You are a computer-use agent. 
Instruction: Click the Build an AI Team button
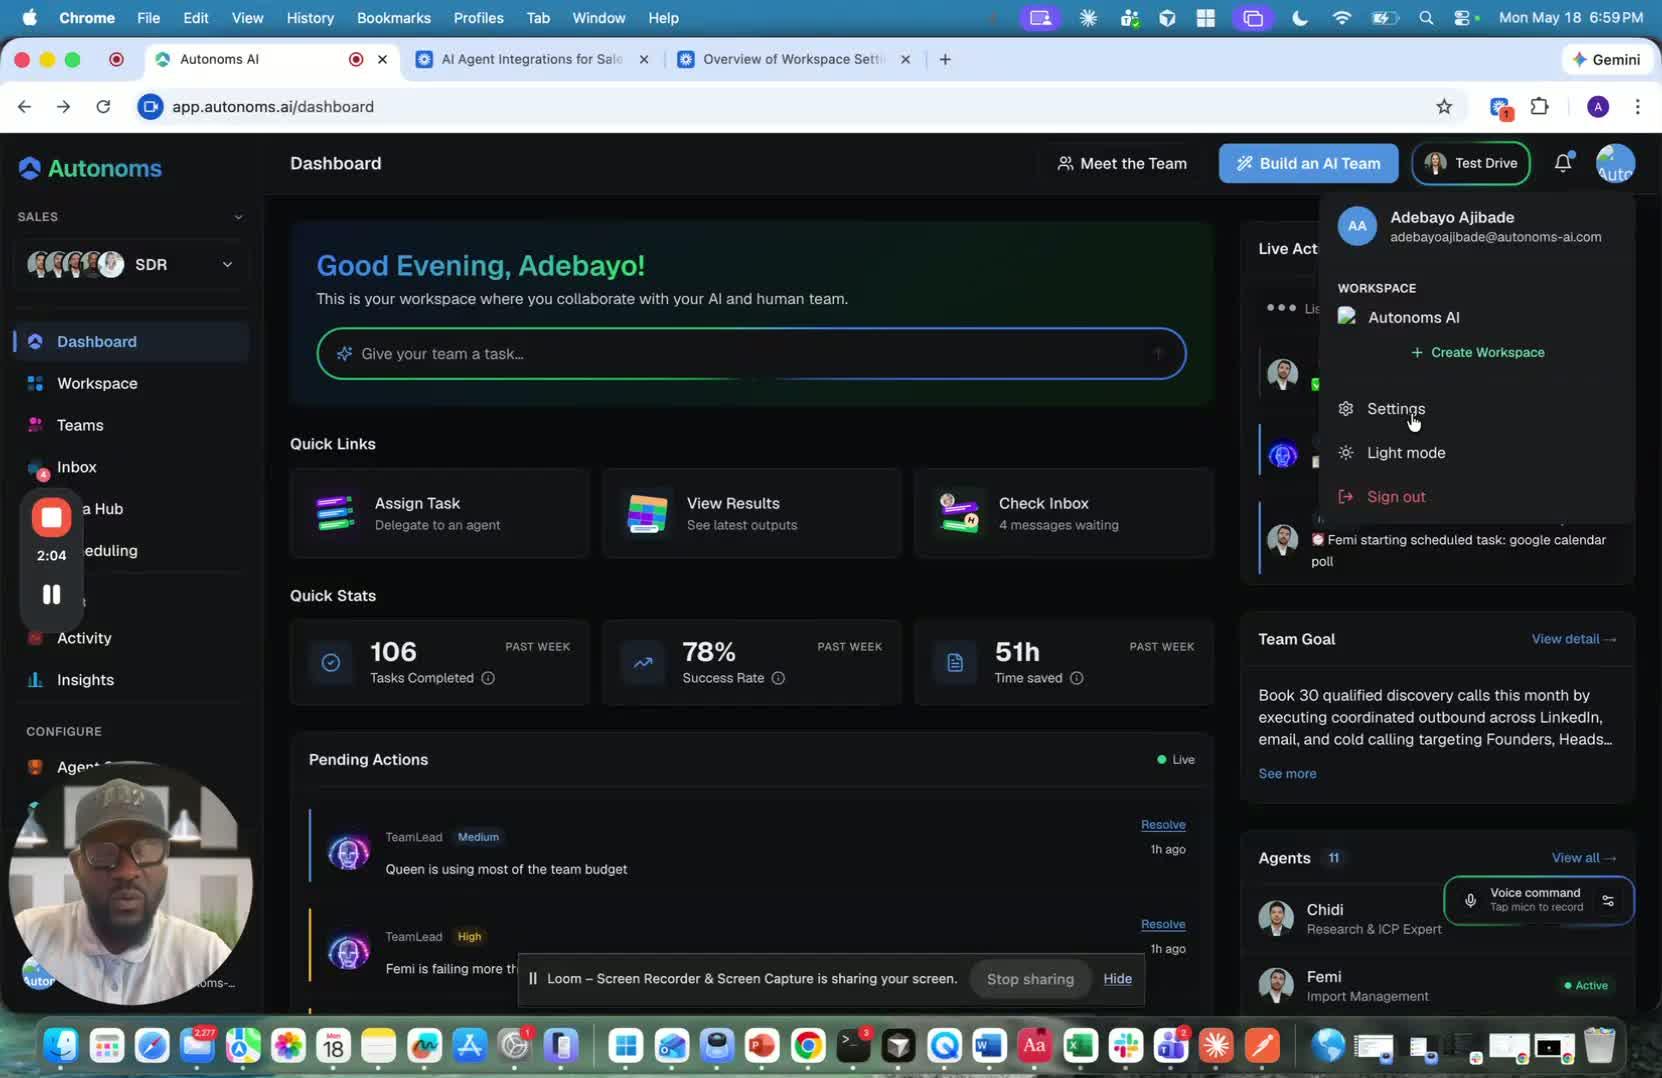click(x=1308, y=164)
